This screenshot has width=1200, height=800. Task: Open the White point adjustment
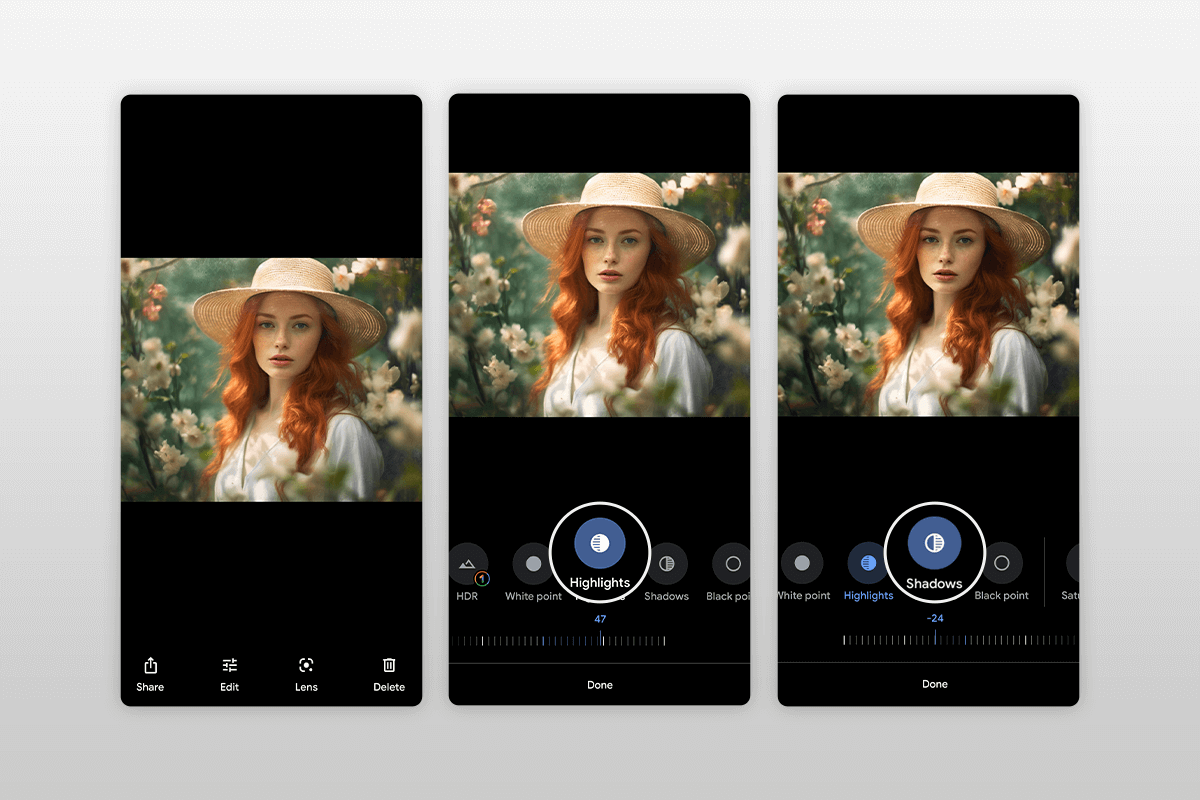(x=533, y=563)
